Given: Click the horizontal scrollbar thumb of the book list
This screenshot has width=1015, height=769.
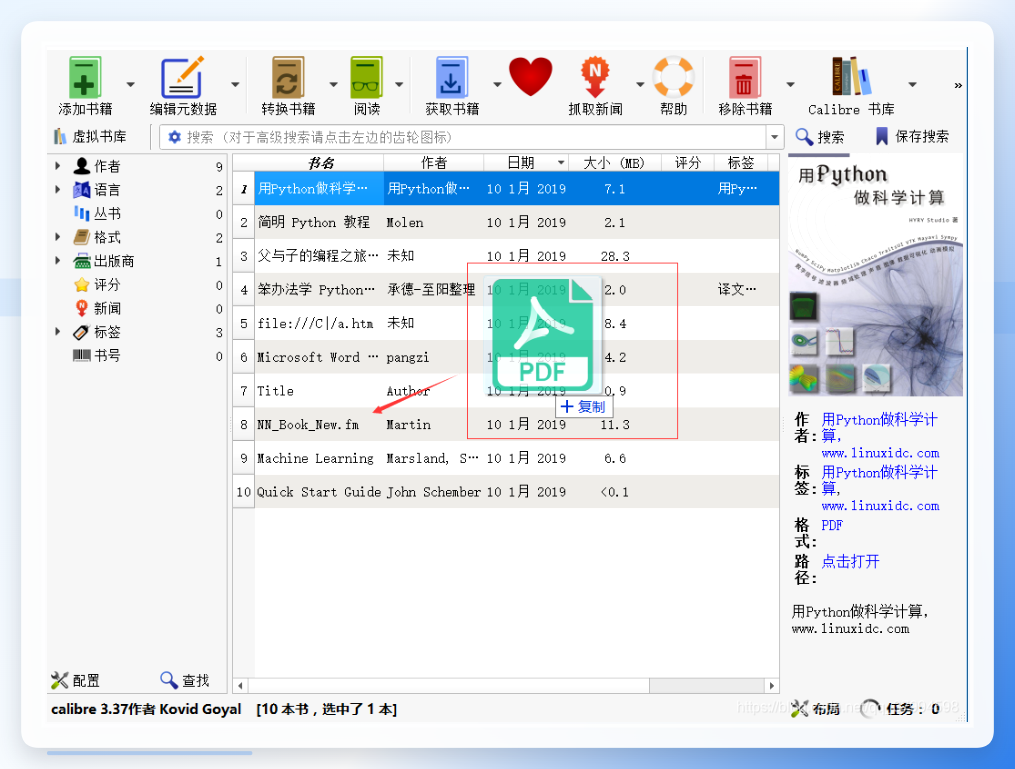Looking at the screenshot, I should pyautogui.click(x=449, y=685).
